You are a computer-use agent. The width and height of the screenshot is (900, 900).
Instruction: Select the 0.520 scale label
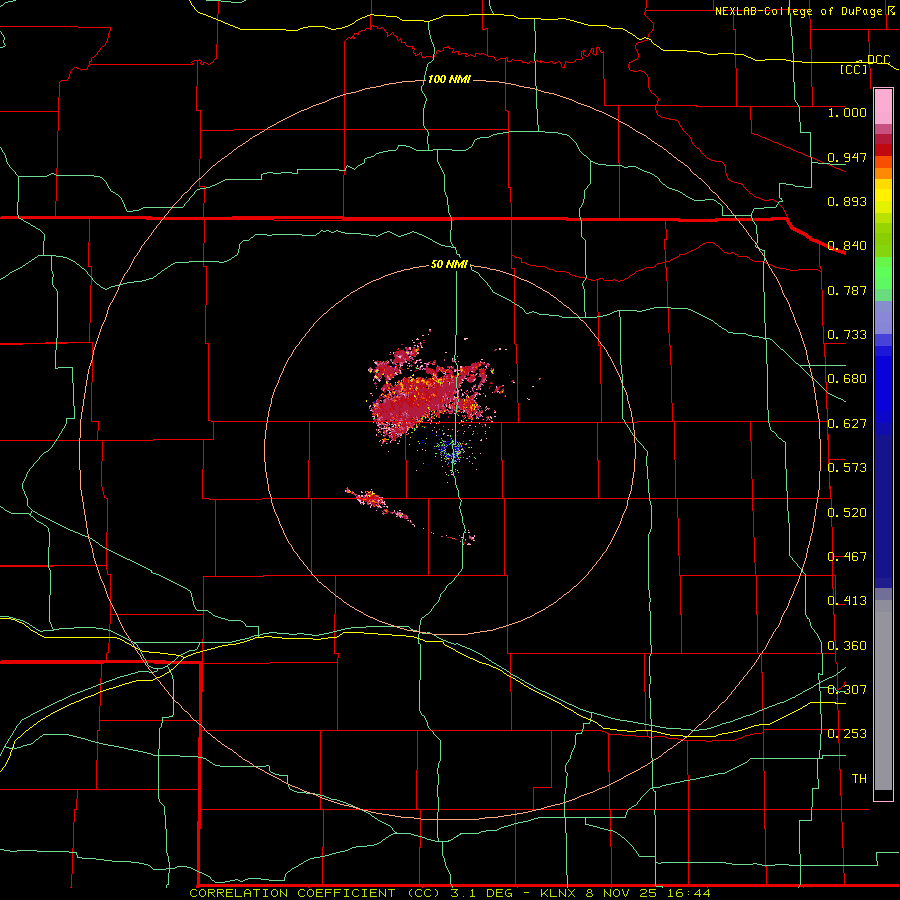click(847, 513)
